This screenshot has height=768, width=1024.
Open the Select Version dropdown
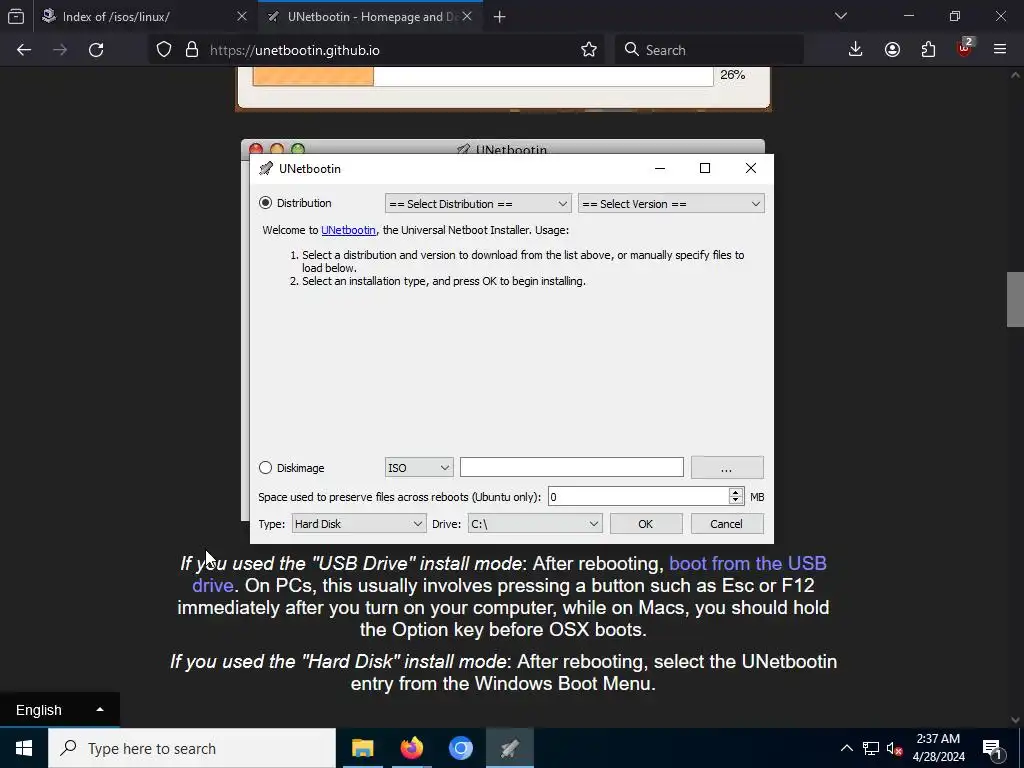point(671,204)
